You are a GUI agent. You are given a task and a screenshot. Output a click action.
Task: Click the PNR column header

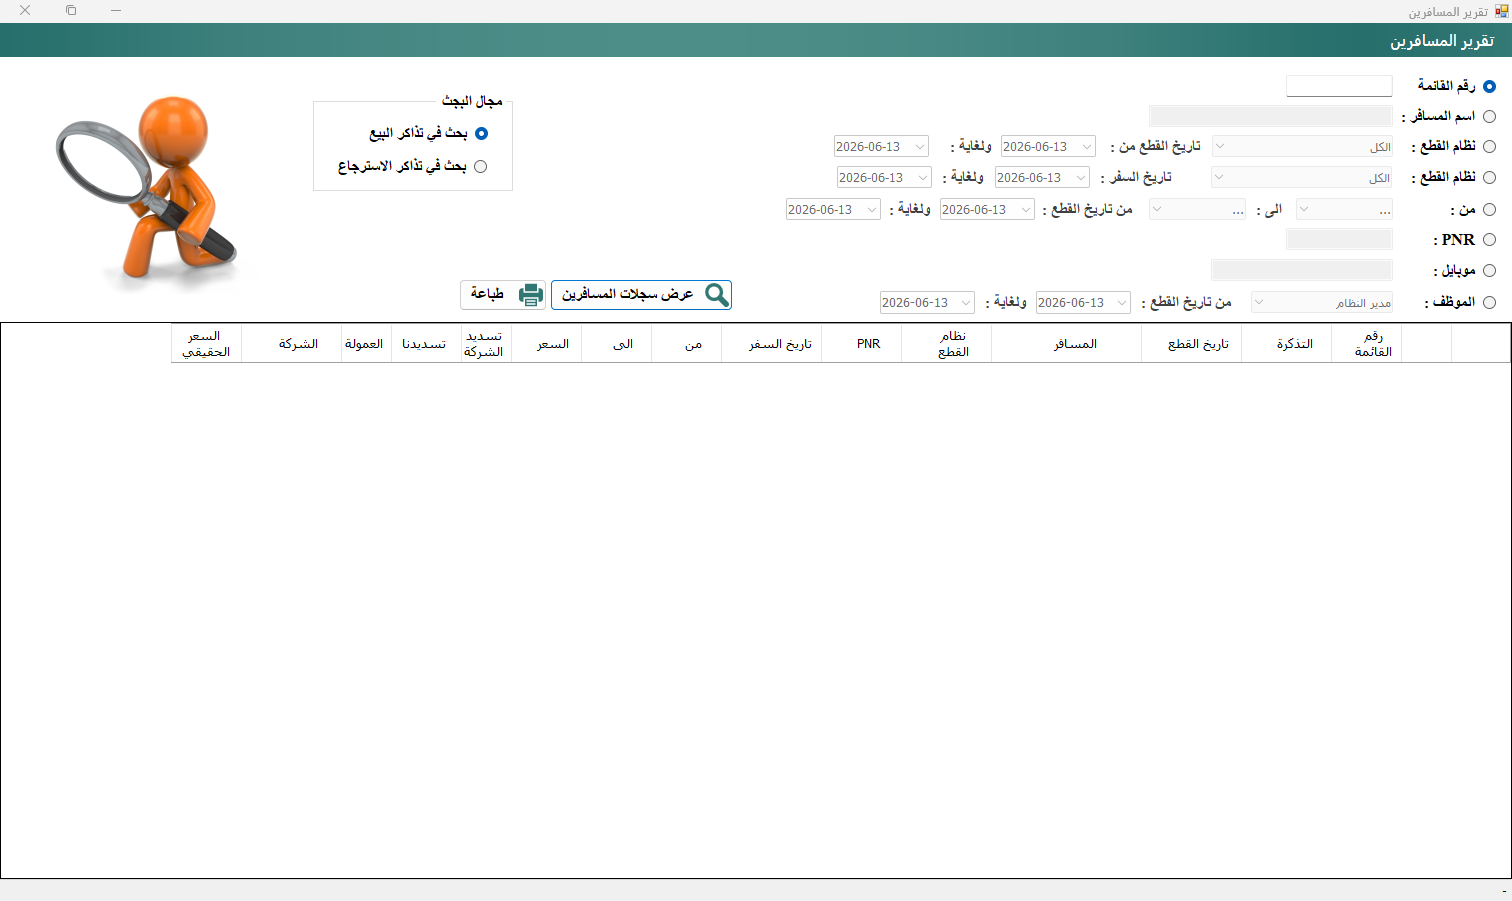[x=861, y=343]
